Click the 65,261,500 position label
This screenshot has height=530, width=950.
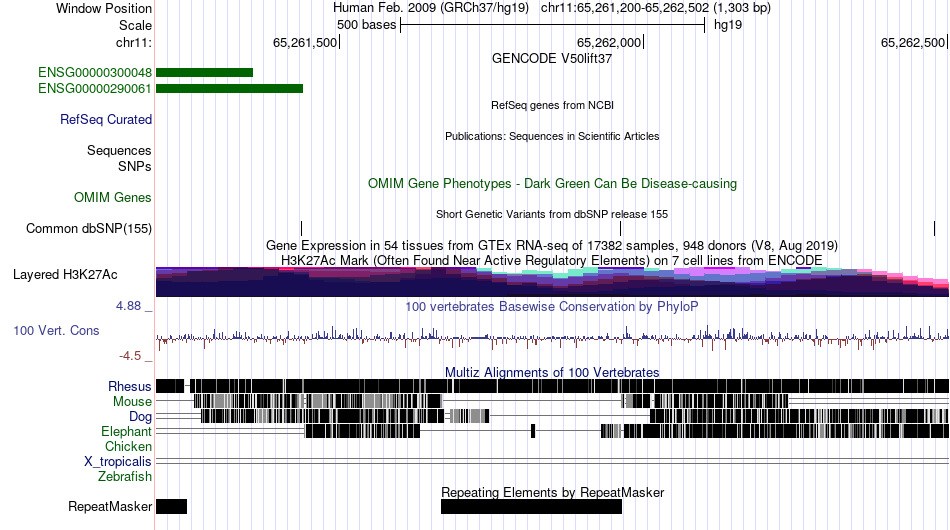click(x=305, y=42)
